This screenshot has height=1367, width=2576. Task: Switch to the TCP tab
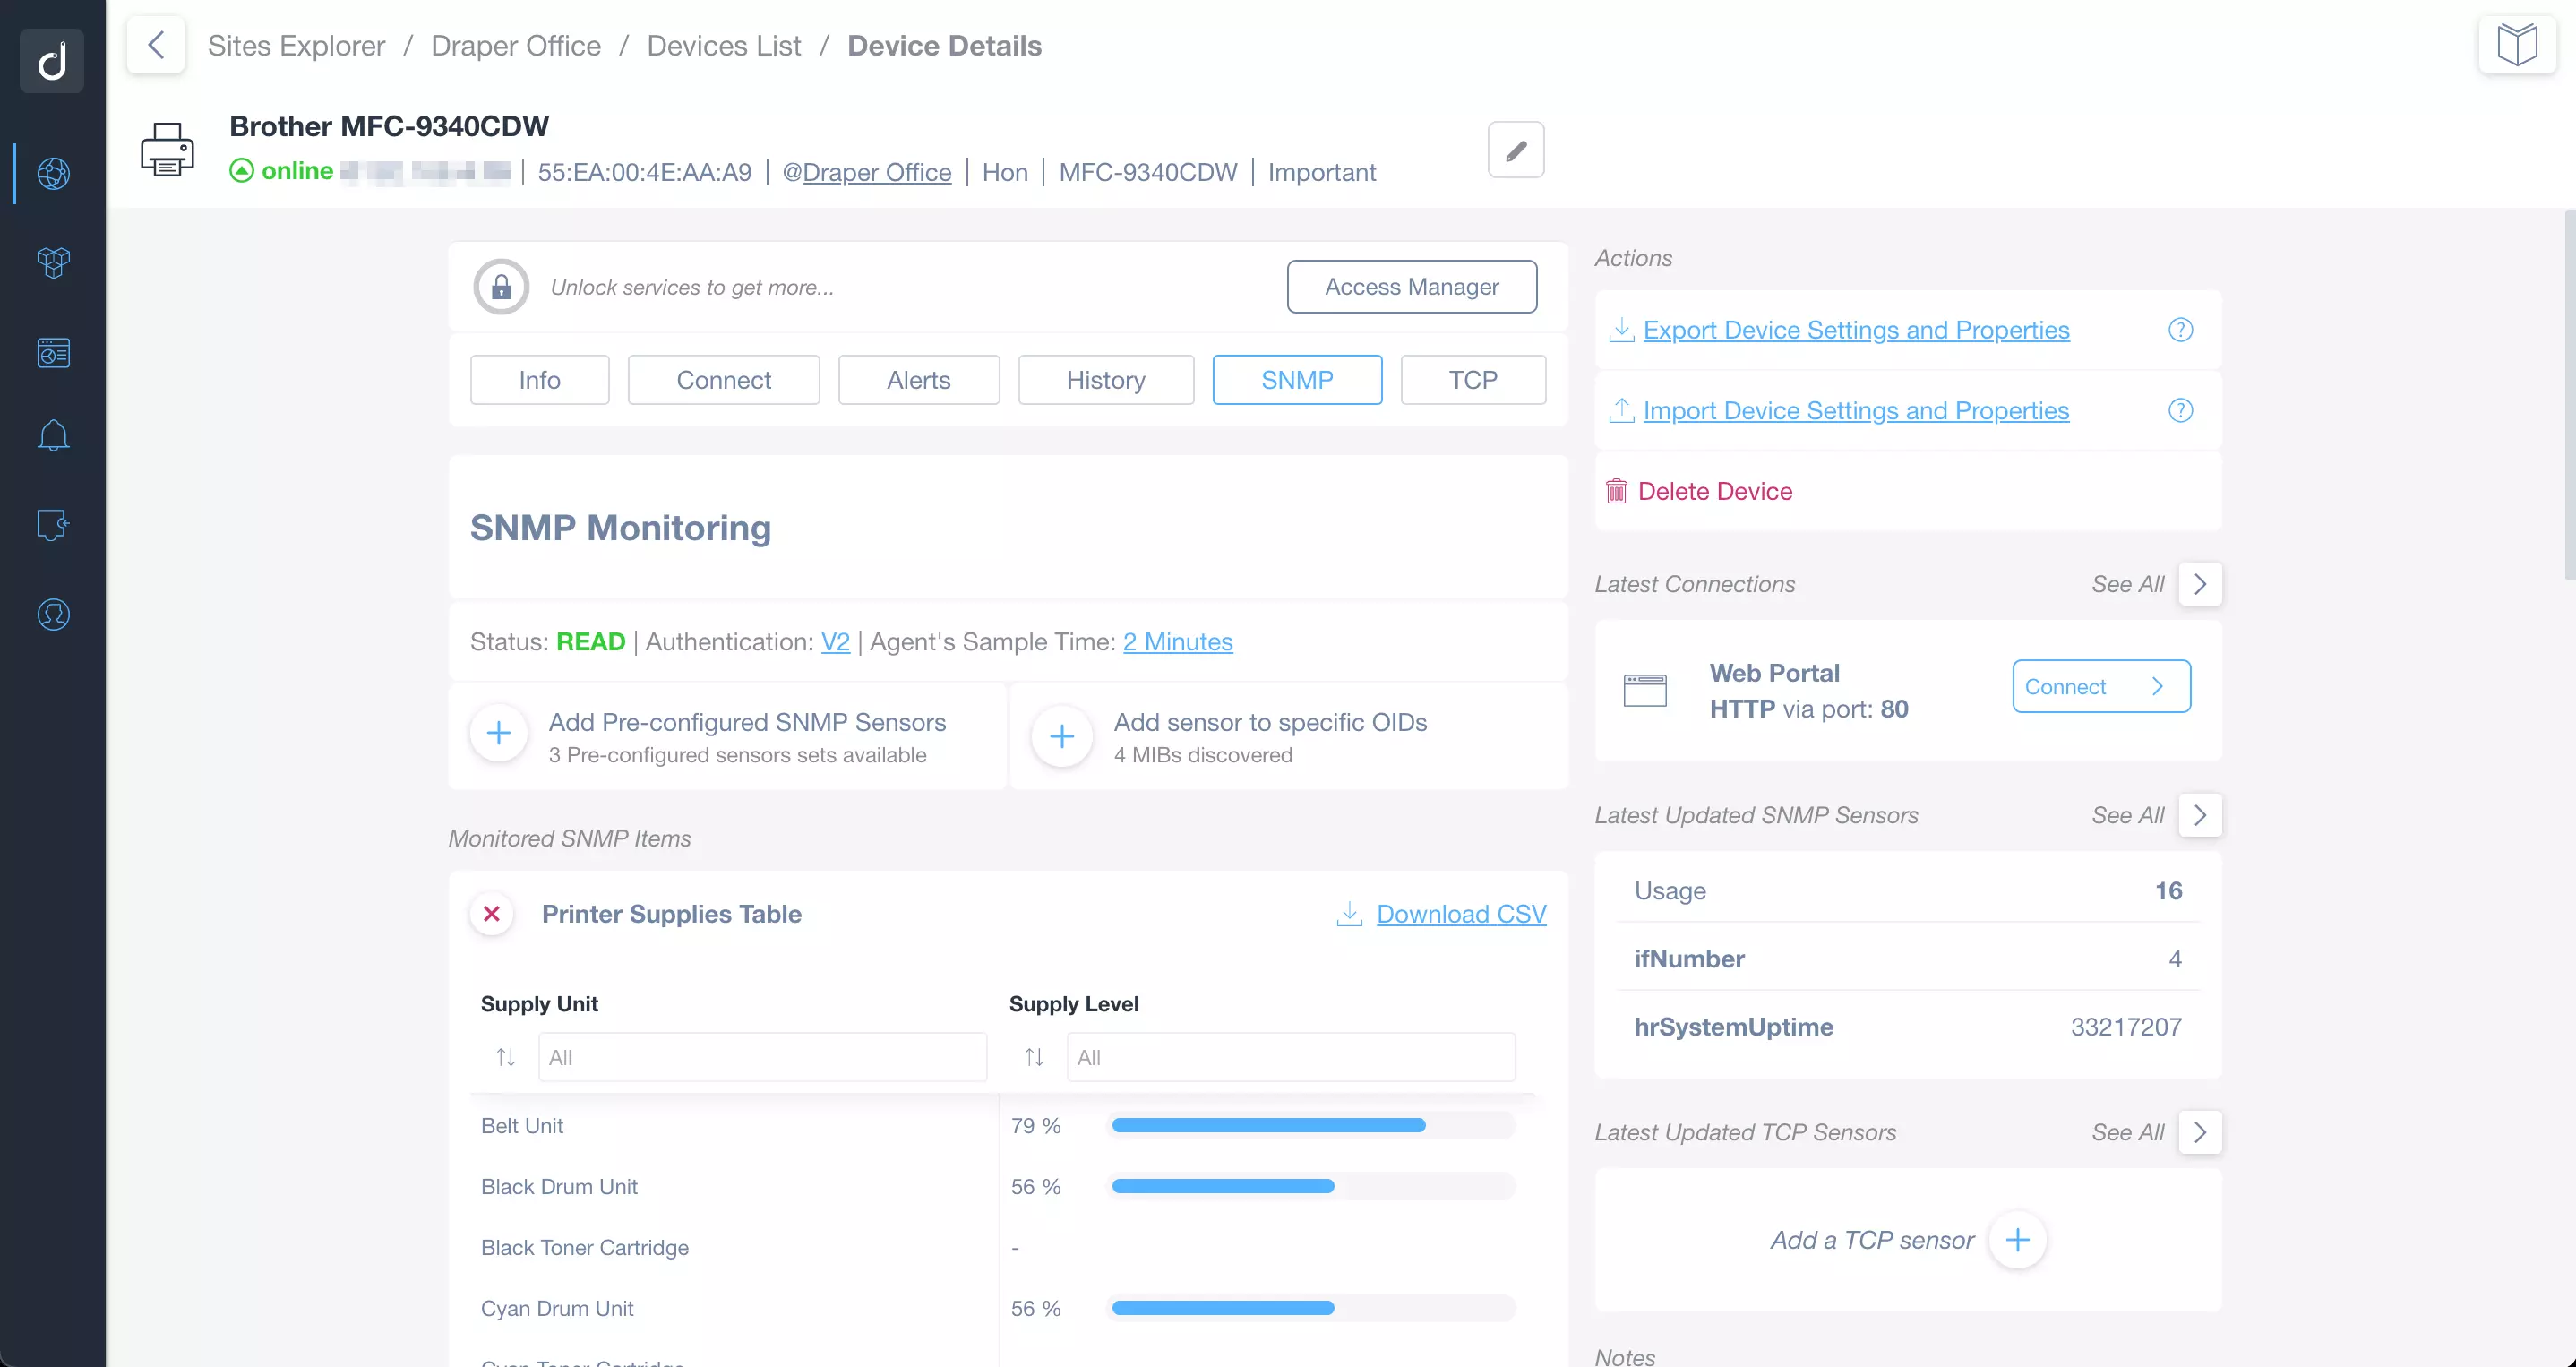point(1473,380)
